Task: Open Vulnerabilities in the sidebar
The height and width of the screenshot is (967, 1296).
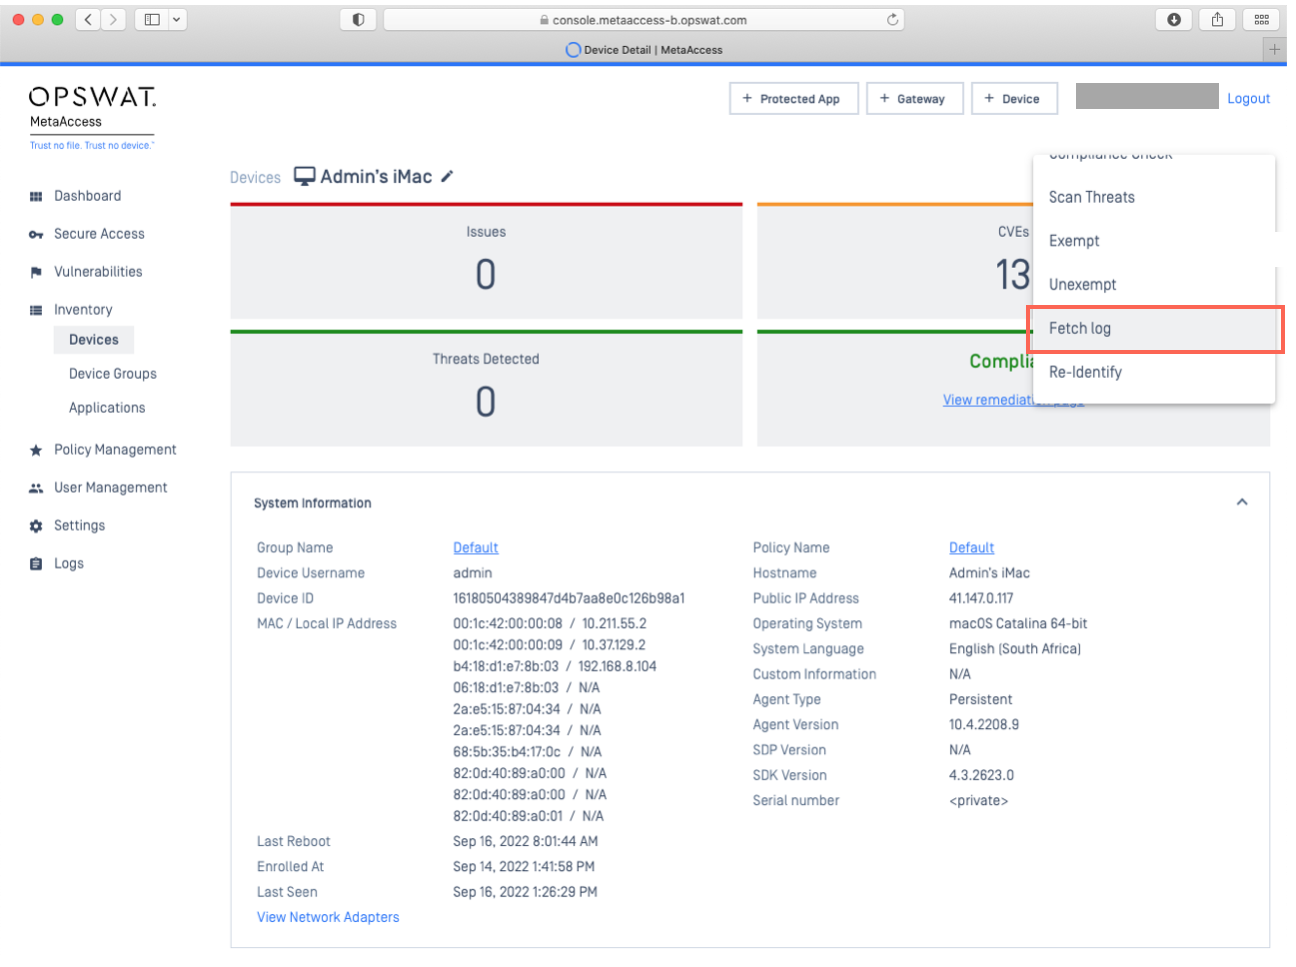Action: click(x=98, y=272)
